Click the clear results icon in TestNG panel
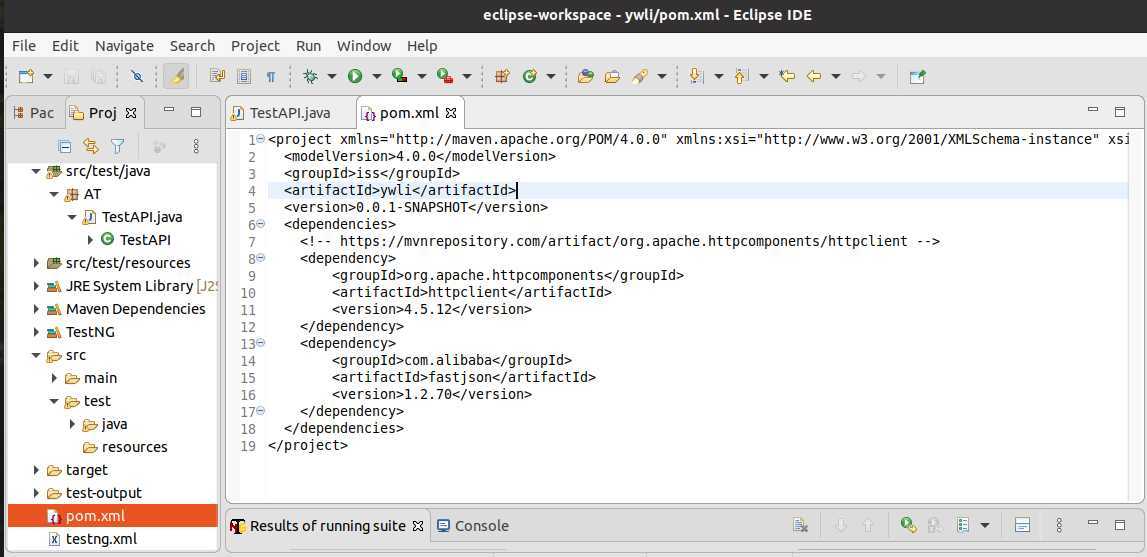1147x557 pixels. tap(800, 525)
